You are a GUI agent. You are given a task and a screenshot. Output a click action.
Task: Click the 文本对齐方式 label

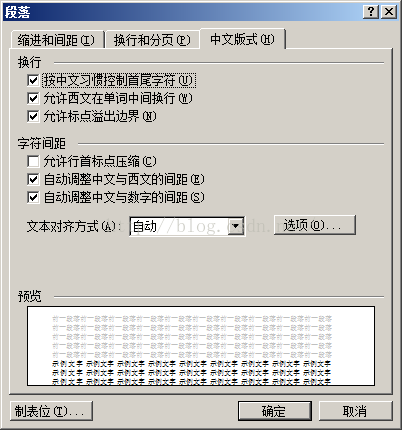tap(72, 227)
